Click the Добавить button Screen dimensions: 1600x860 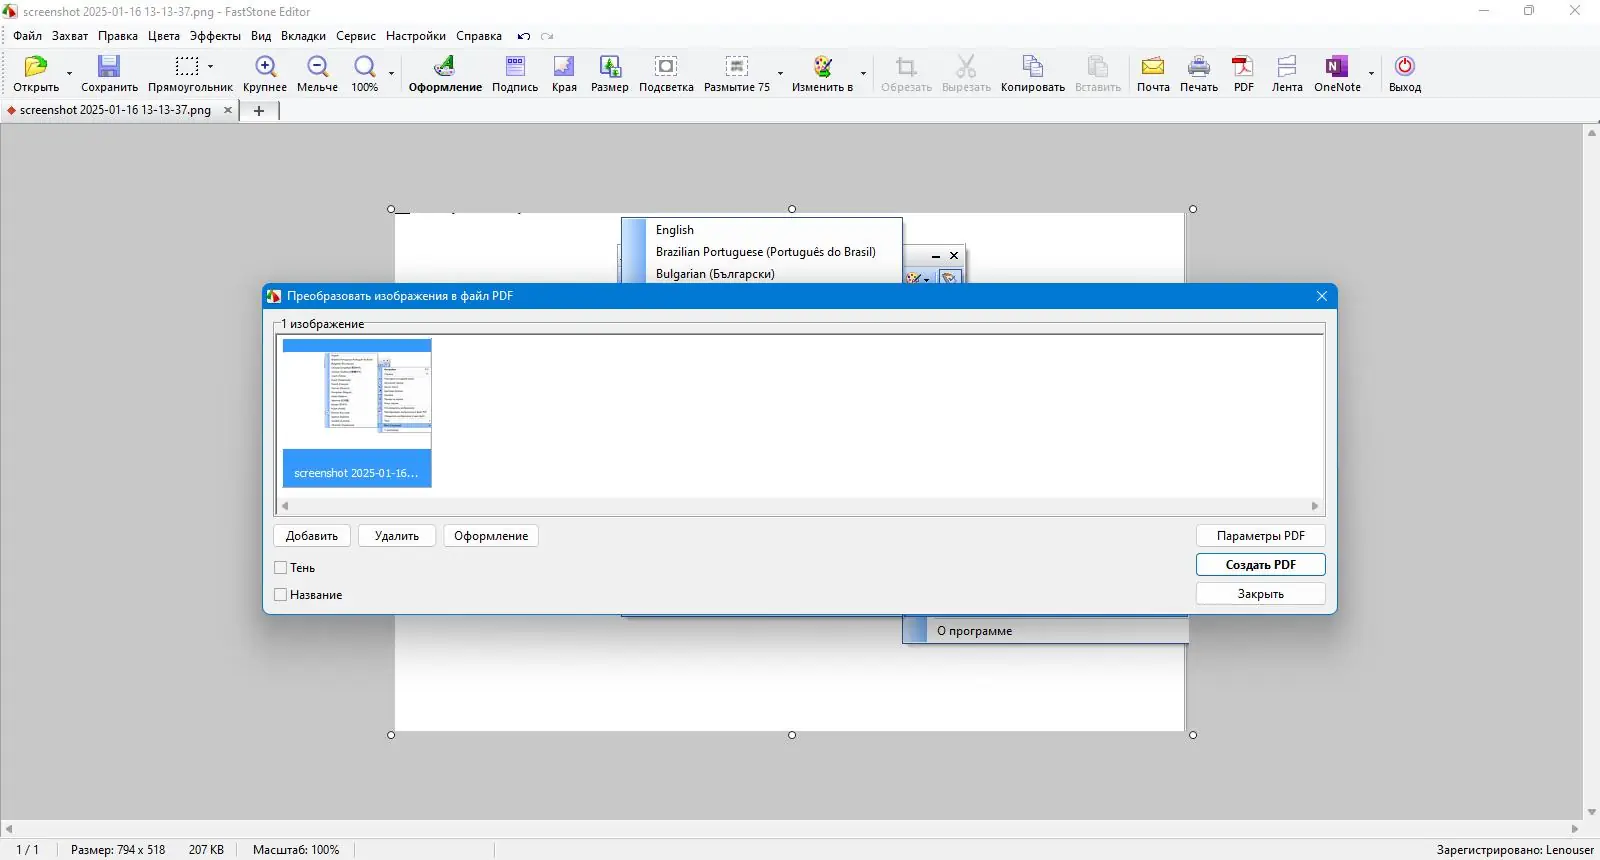point(312,536)
